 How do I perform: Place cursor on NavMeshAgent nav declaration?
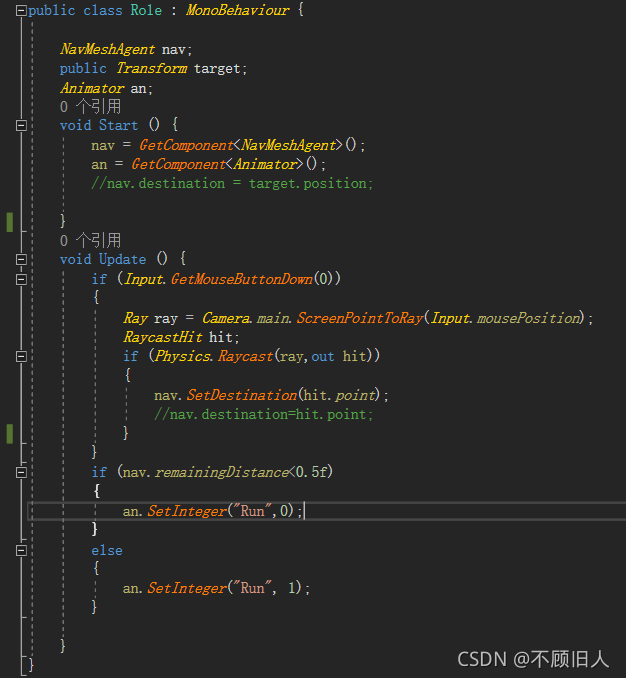pos(126,49)
